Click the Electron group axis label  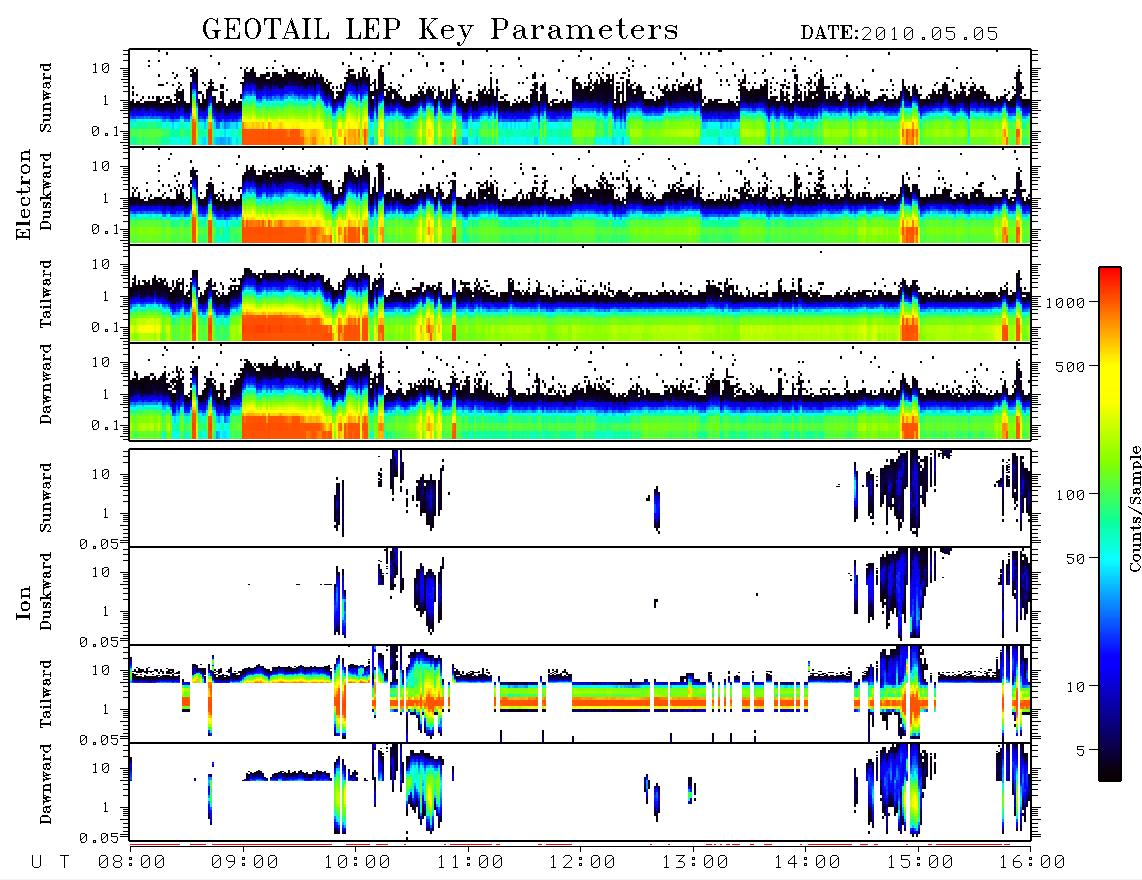(x=23, y=194)
